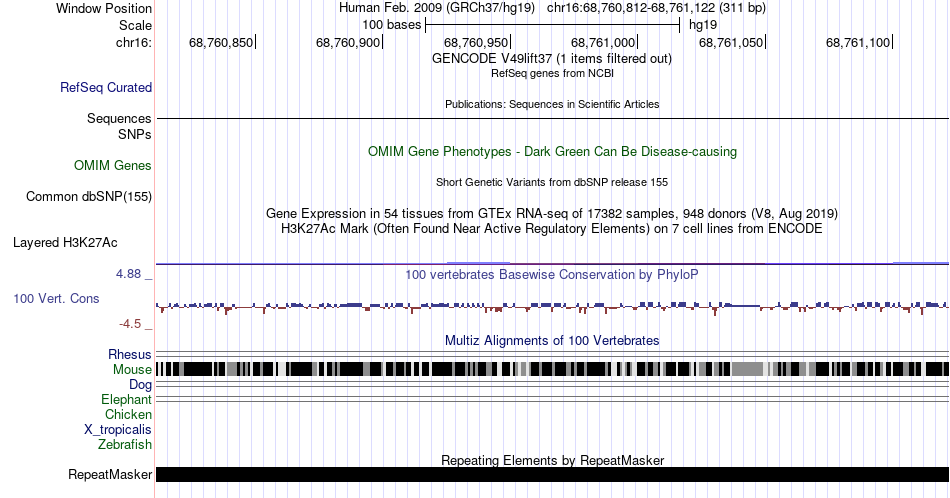The image size is (950, 498).
Task: Click Publications: Sequences in Scientific Articles title
Action: pos(552,104)
